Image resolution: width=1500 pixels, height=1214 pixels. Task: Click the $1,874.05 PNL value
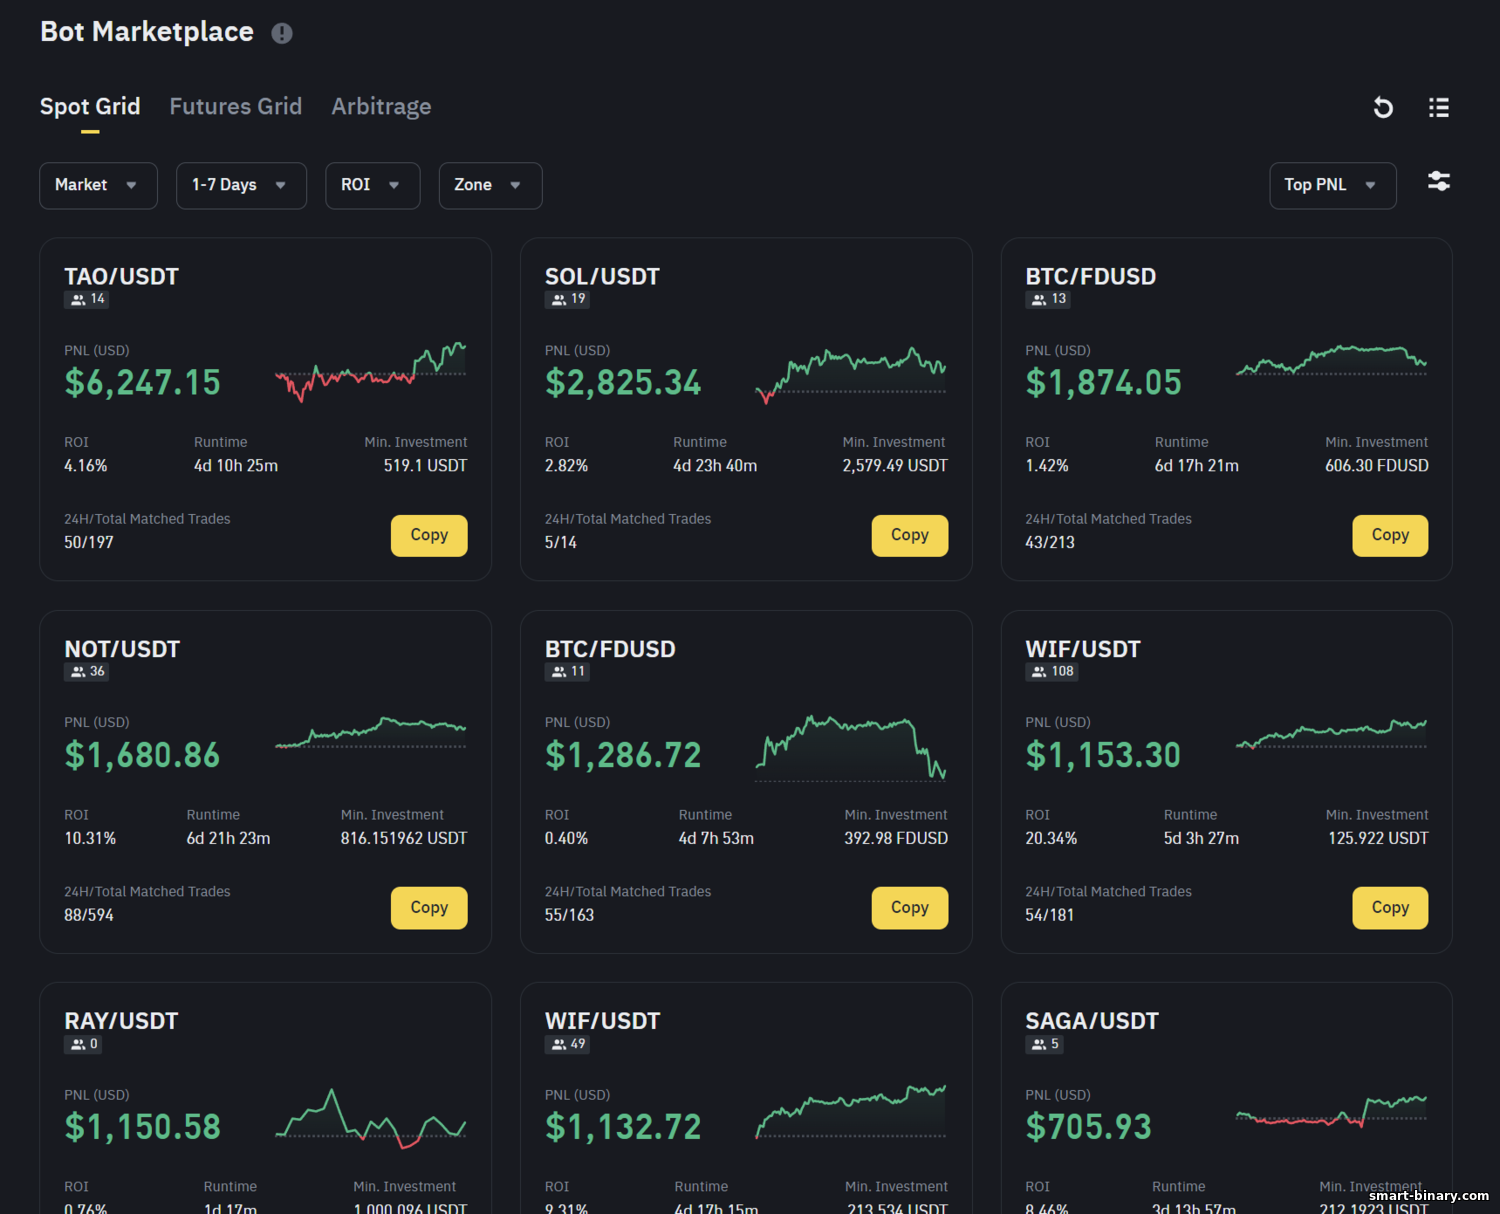tap(1103, 382)
